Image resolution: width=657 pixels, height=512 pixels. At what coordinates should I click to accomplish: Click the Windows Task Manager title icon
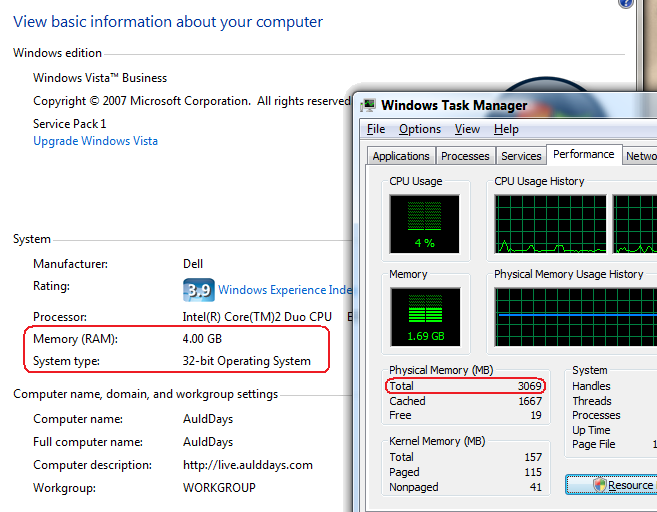pyautogui.click(x=368, y=105)
